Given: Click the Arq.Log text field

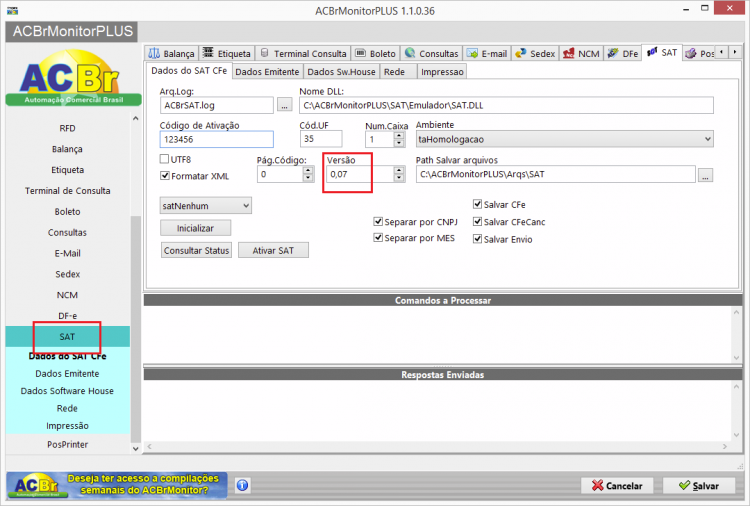Looking at the screenshot, I should [x=216, y=105].
